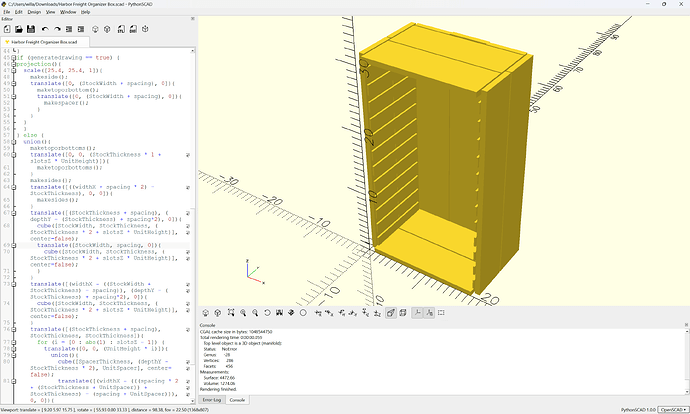This screenshot has height=414, width=690.
Task: Click the Viewport translate status text
Action: coord(105,410)
